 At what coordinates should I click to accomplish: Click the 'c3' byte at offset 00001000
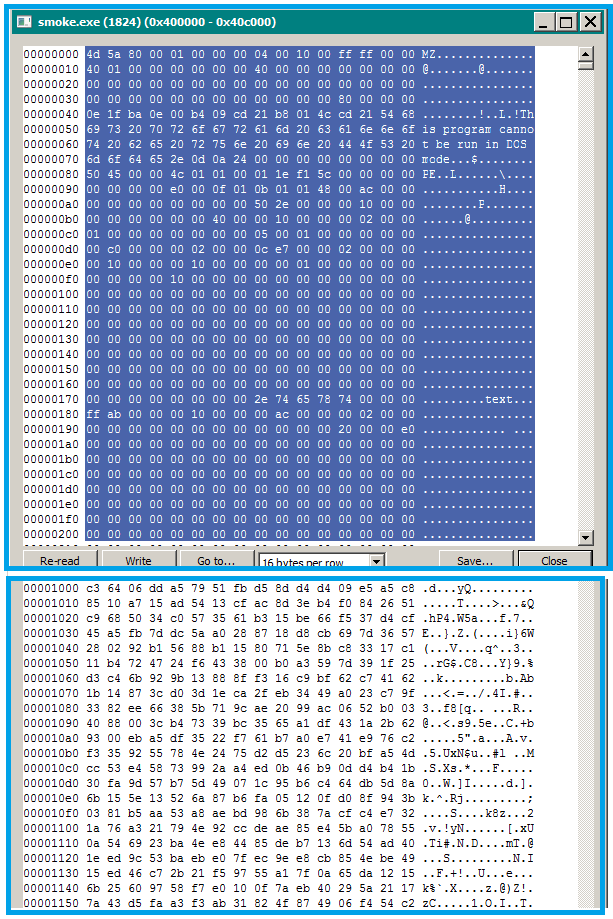click(93, 587)
